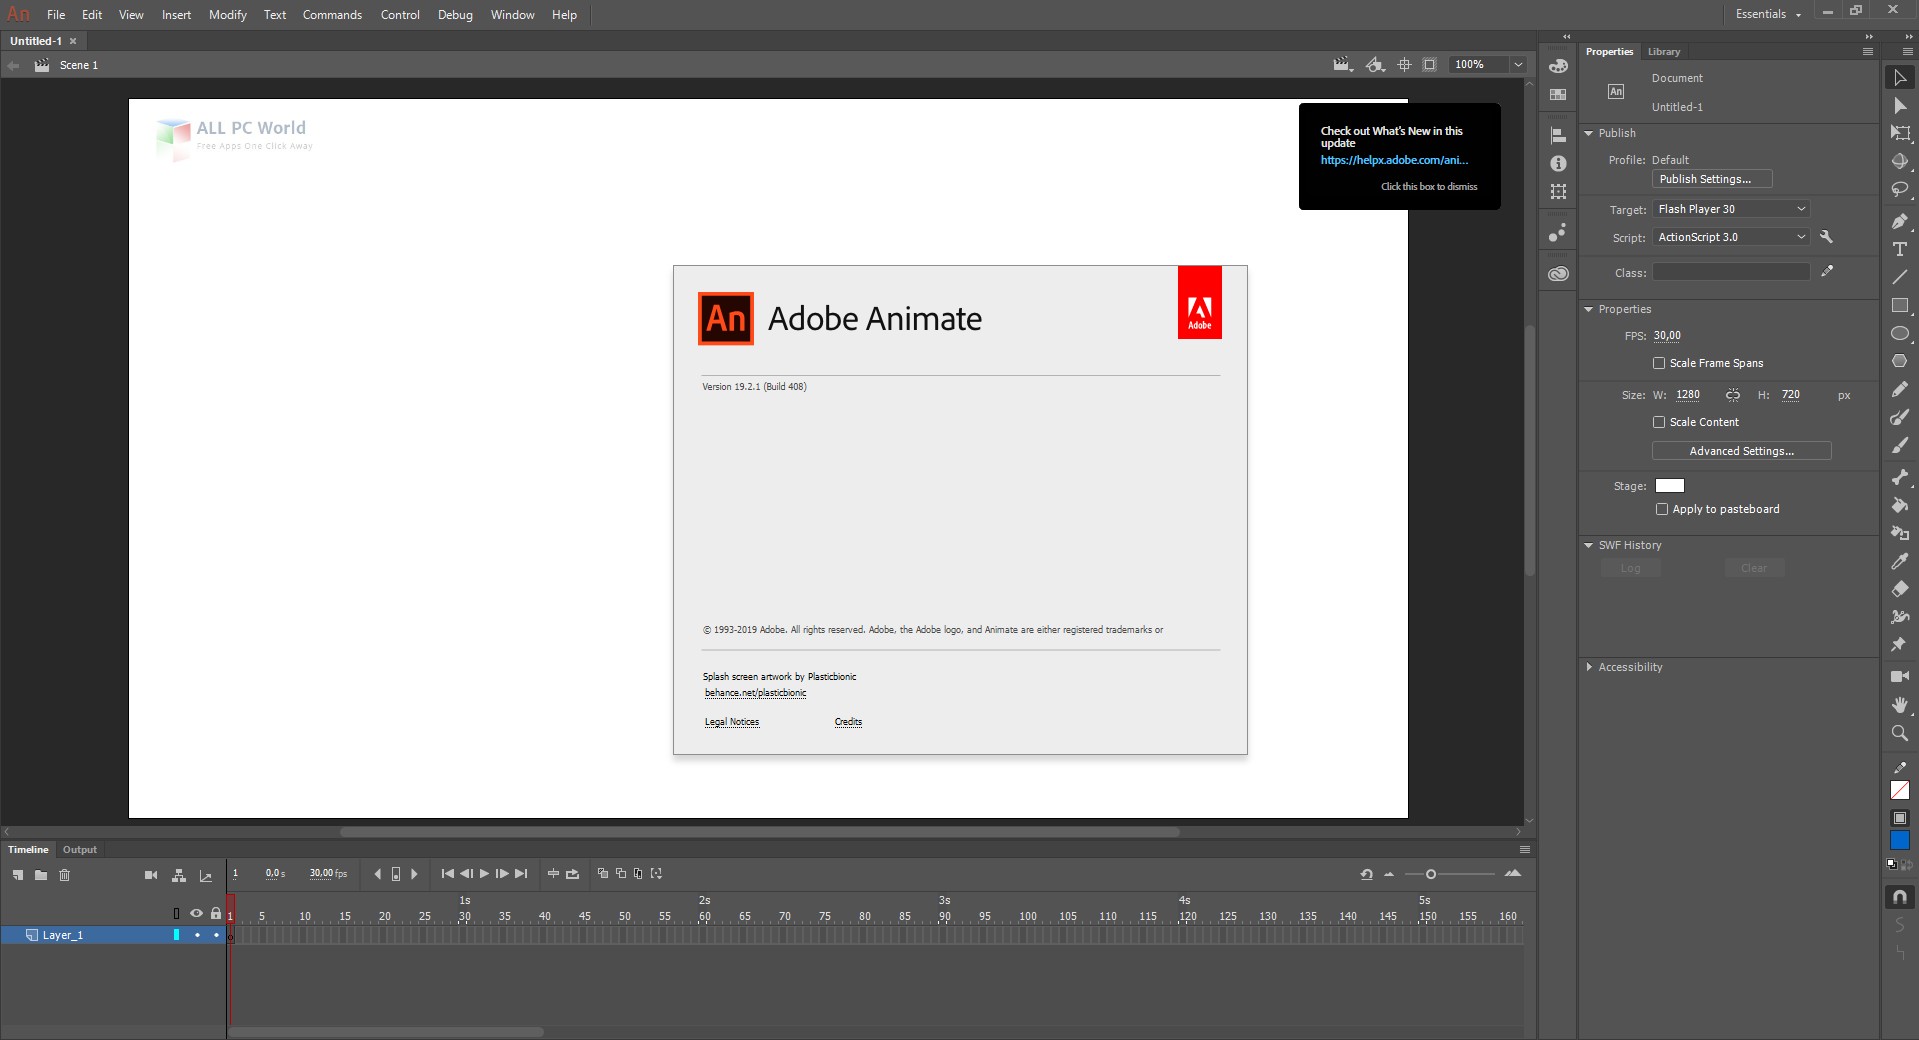This screenshot has height=1040, width=1919.
Task: Enable the Scale Frame Spans checkbox
Action: (x=1659, y=363)
